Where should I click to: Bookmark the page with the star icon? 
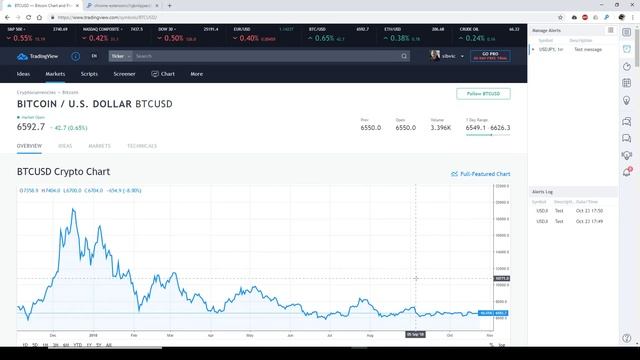[560, 17]
